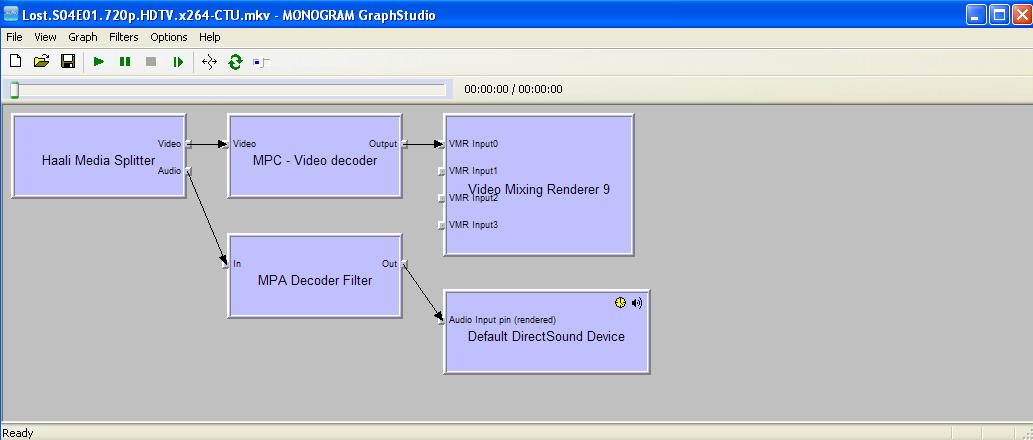Image resolution: width=1033 pixels, height=440 pixels.
Task: Click the VMR Input0 pin
Action: coord(441,144)
